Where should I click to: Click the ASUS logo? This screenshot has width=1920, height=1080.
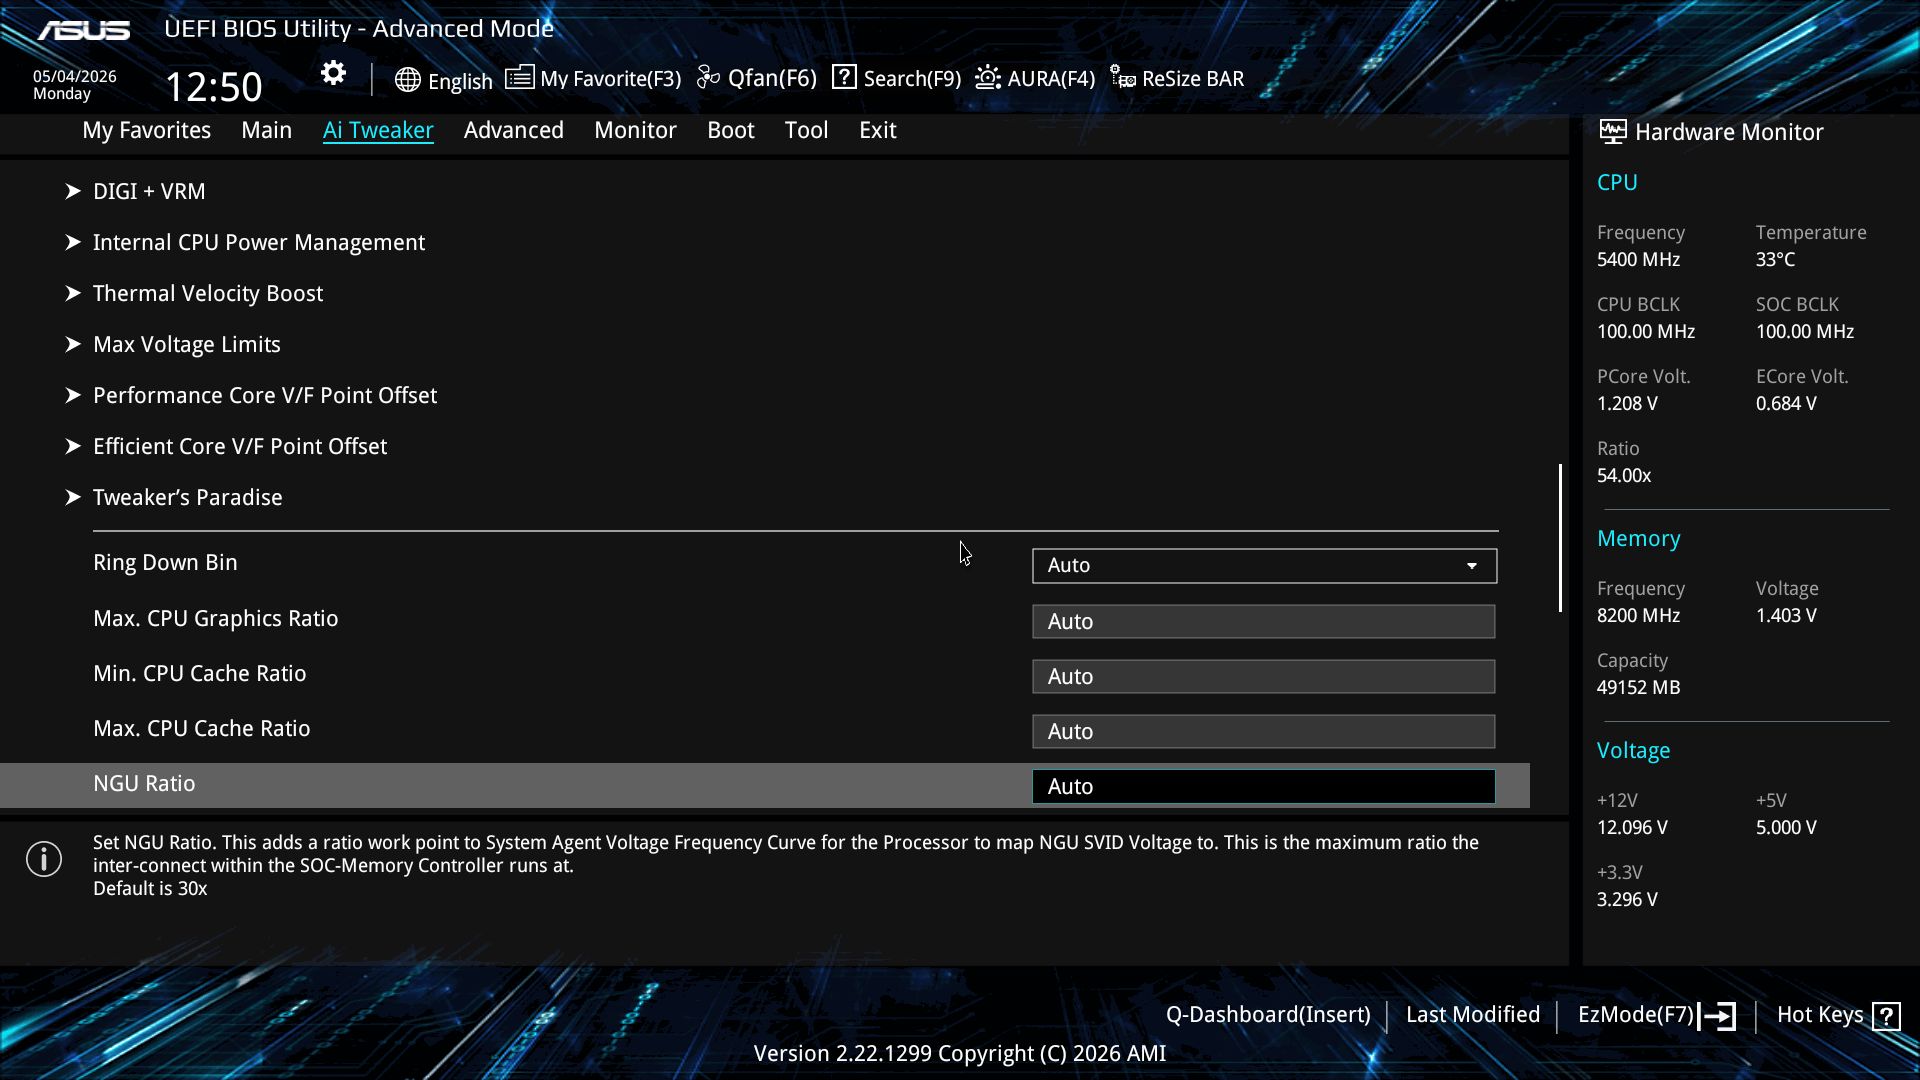[84, 31]
